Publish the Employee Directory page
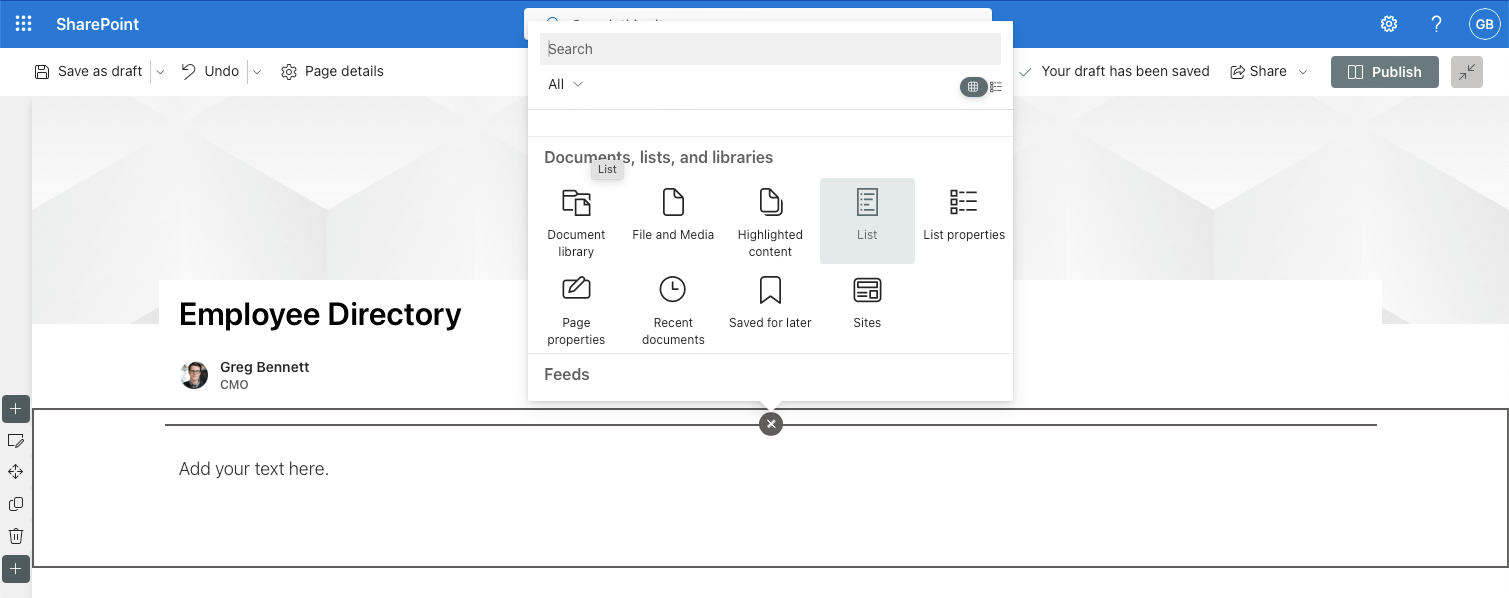 click(x=1384, y=72)
